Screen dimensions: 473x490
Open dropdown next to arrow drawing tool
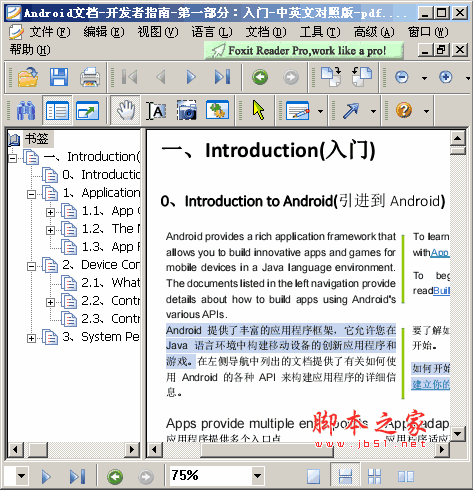click(373, 111)
